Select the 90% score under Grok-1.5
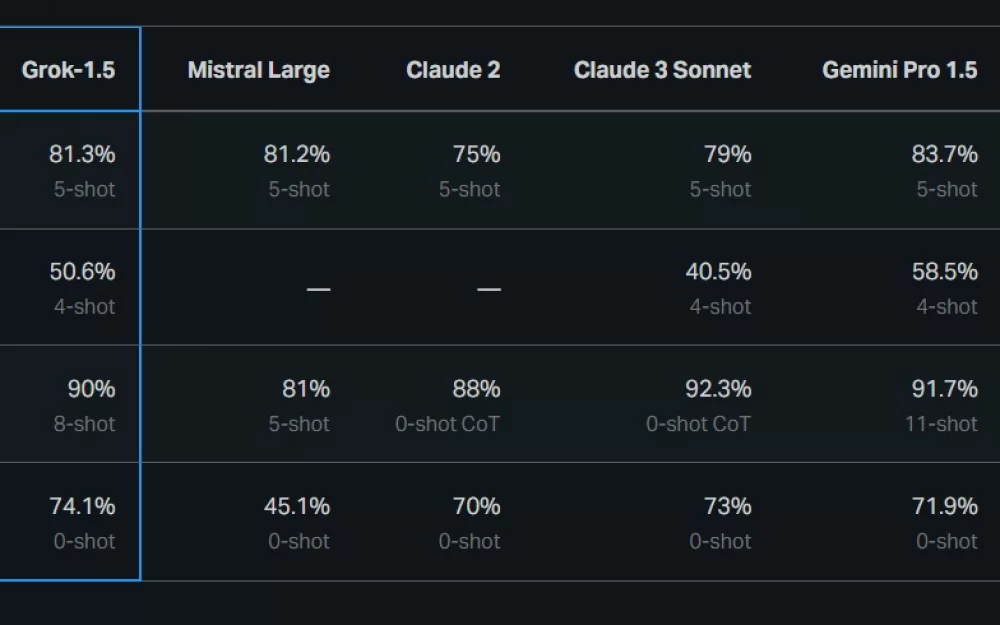This screenshot has height=625, width=1000. pyautogui.click(x=91, y=389)
